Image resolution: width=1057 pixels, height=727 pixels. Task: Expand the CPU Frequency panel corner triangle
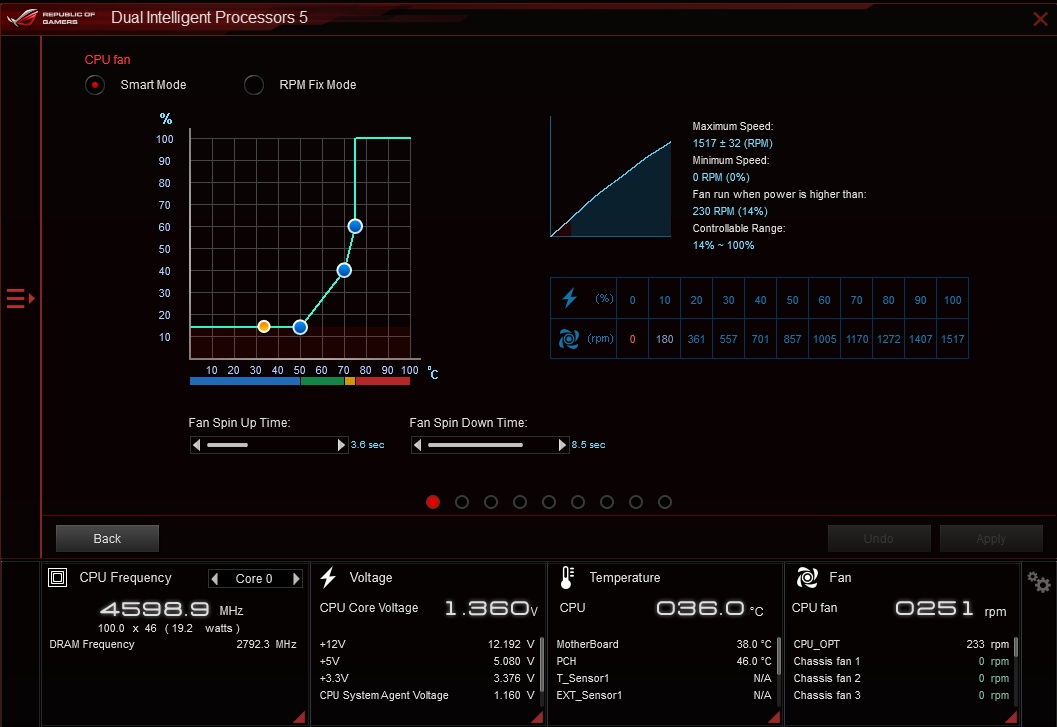pyautogui.click(x=299, y=718)
